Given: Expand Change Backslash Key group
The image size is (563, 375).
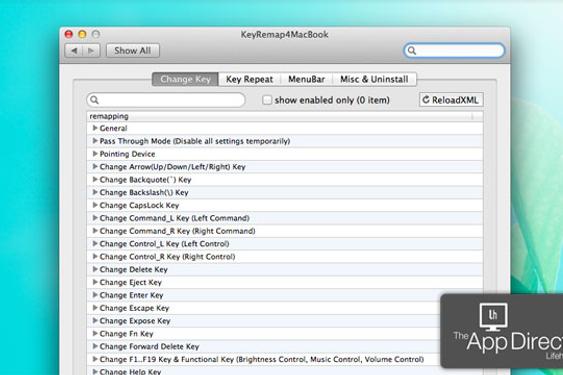Looking at the screenshot, I should click(95, 192).
